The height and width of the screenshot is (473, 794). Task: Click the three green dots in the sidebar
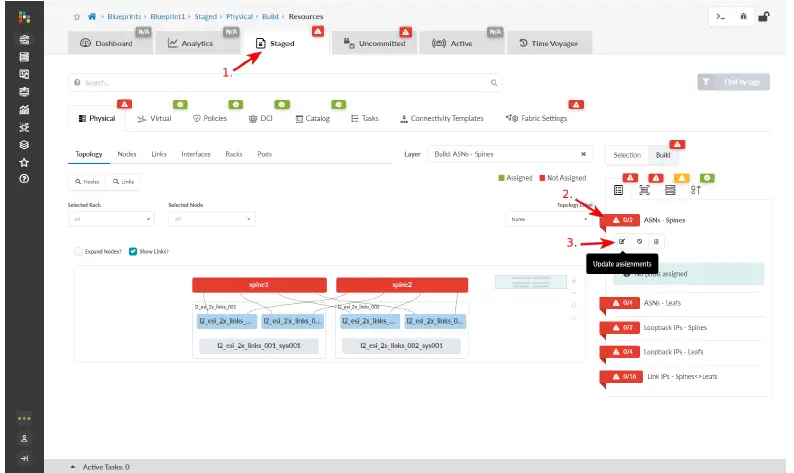pyautogui.click(x=24, y=418)
